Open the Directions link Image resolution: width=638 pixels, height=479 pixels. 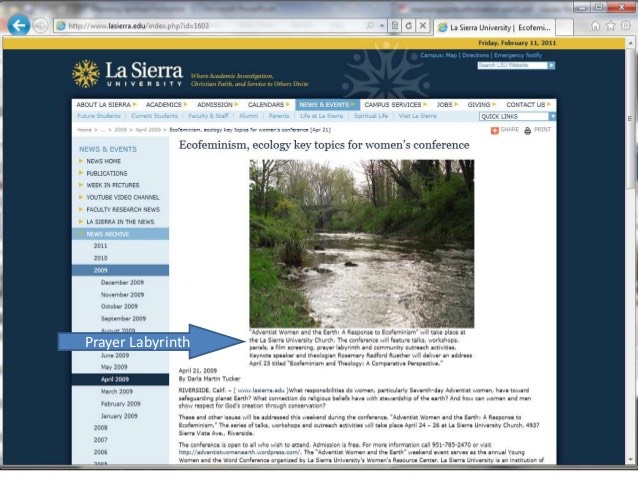click(475, 55)
